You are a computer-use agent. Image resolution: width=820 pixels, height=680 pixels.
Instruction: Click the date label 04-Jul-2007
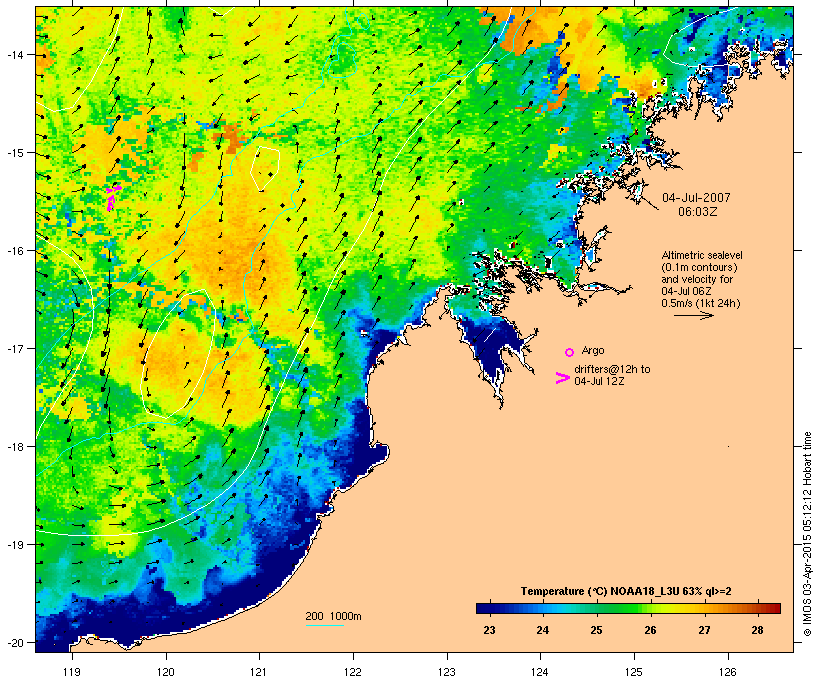696,198
